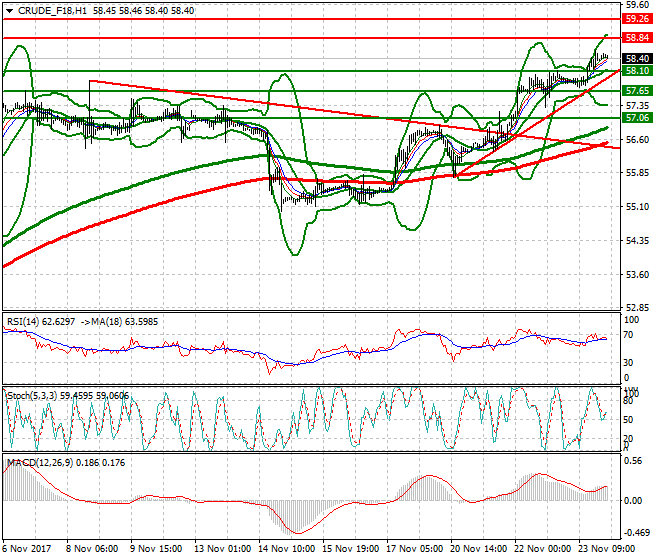Click the 6 Nov 2017 date on time axis
This screenshot has height=560, width=660.
tap(28, 550)
